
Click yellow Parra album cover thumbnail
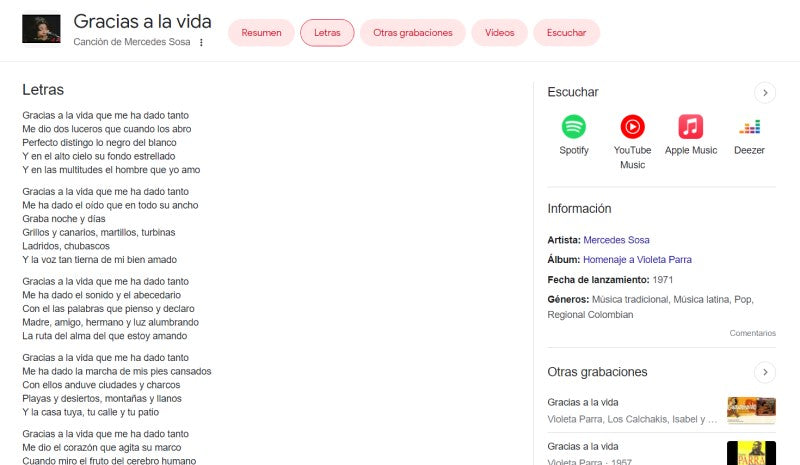(751, 453)
